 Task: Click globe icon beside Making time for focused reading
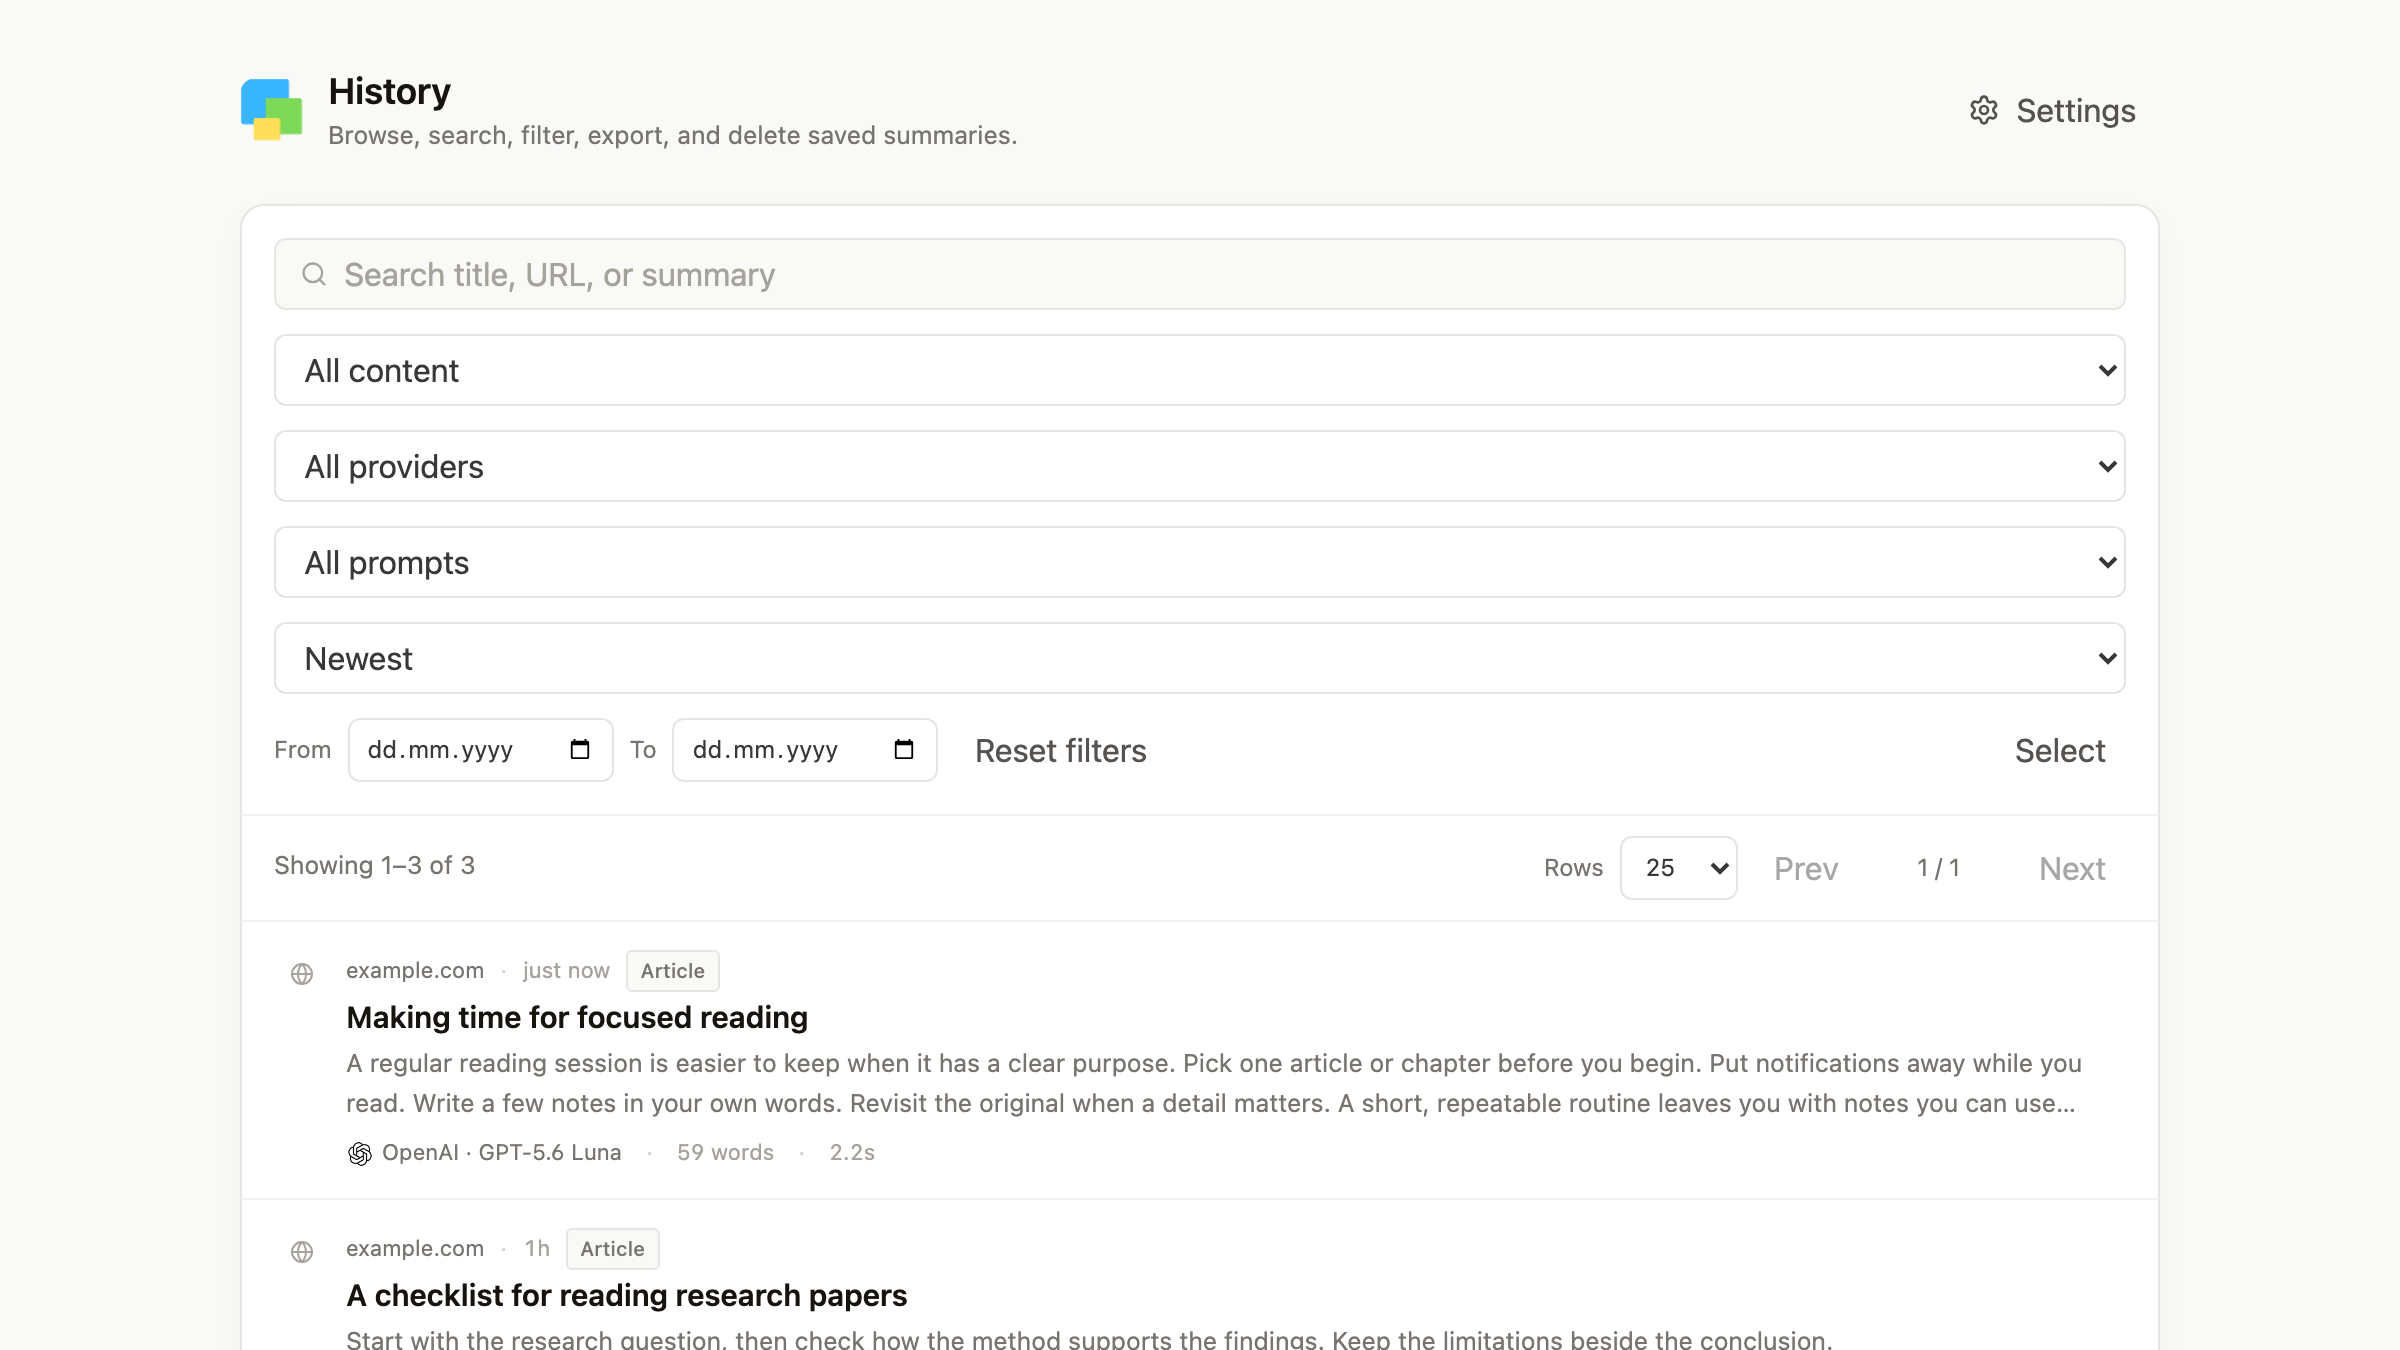[302, 974]
